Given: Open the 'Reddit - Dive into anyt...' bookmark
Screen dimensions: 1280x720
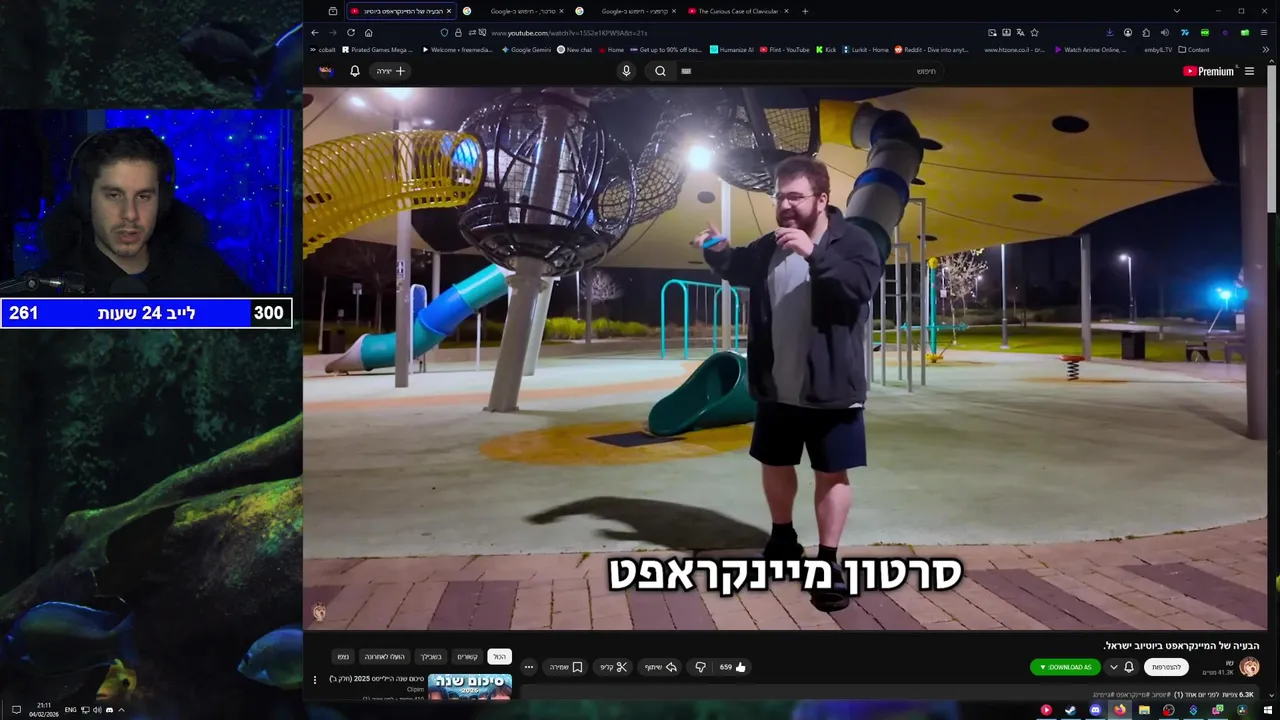Looking at the screenshot, I should coord(931,49).
